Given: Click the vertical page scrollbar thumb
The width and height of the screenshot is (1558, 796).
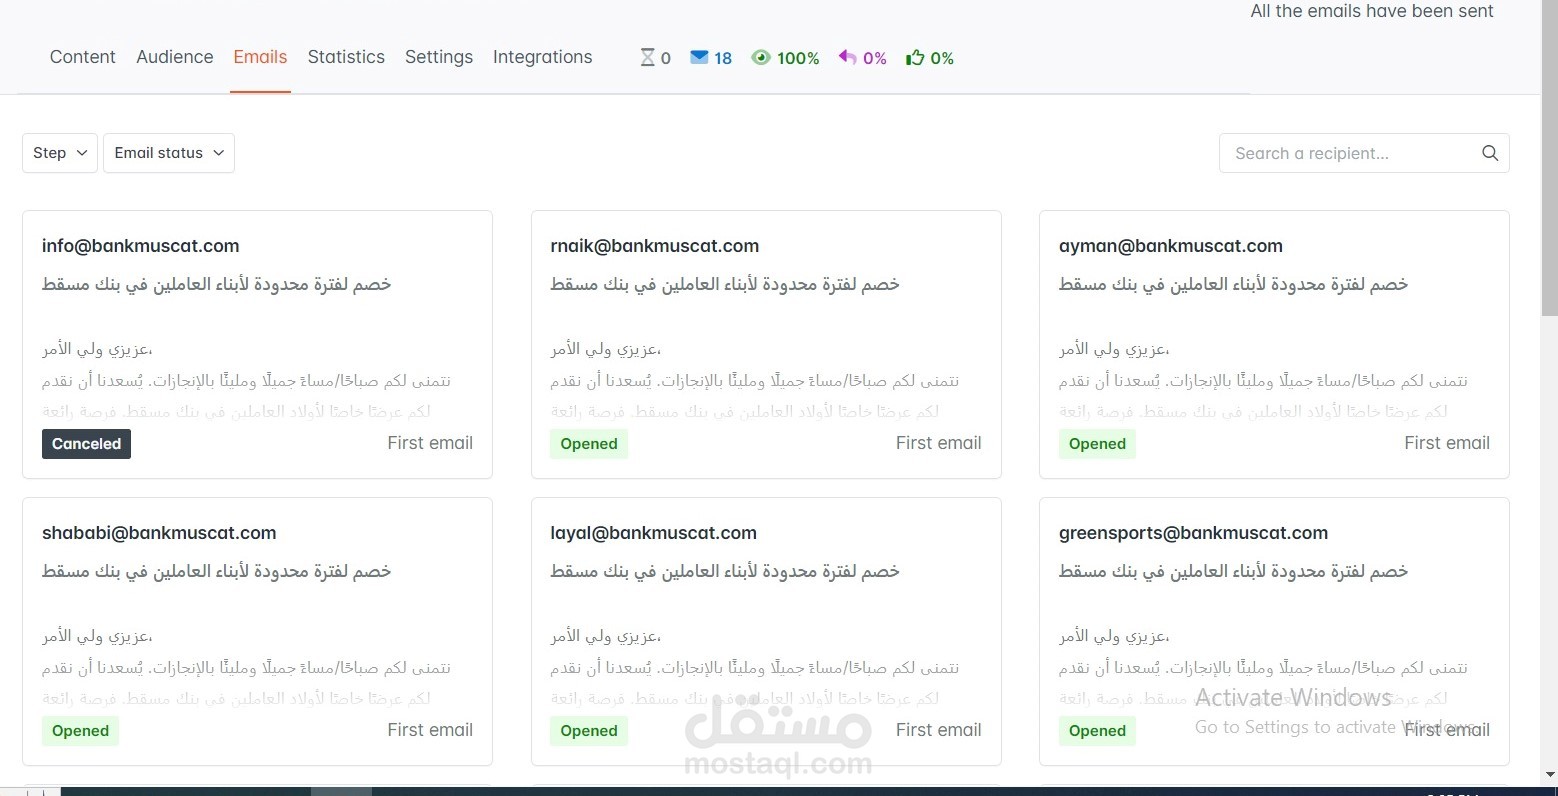Looking at the screenshot, I should click(1549, 158).
